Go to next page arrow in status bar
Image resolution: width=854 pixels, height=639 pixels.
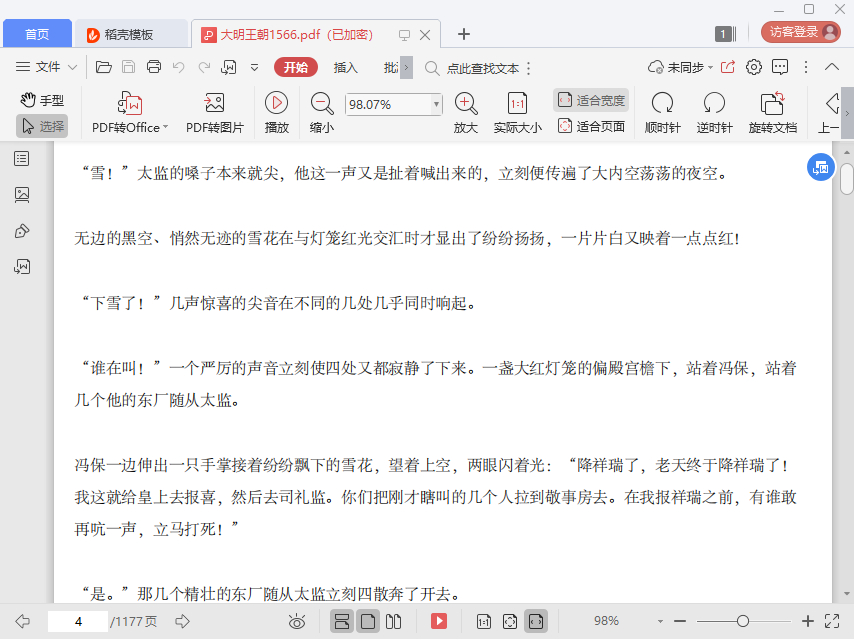pyautogui.click(x=182, y=621)
